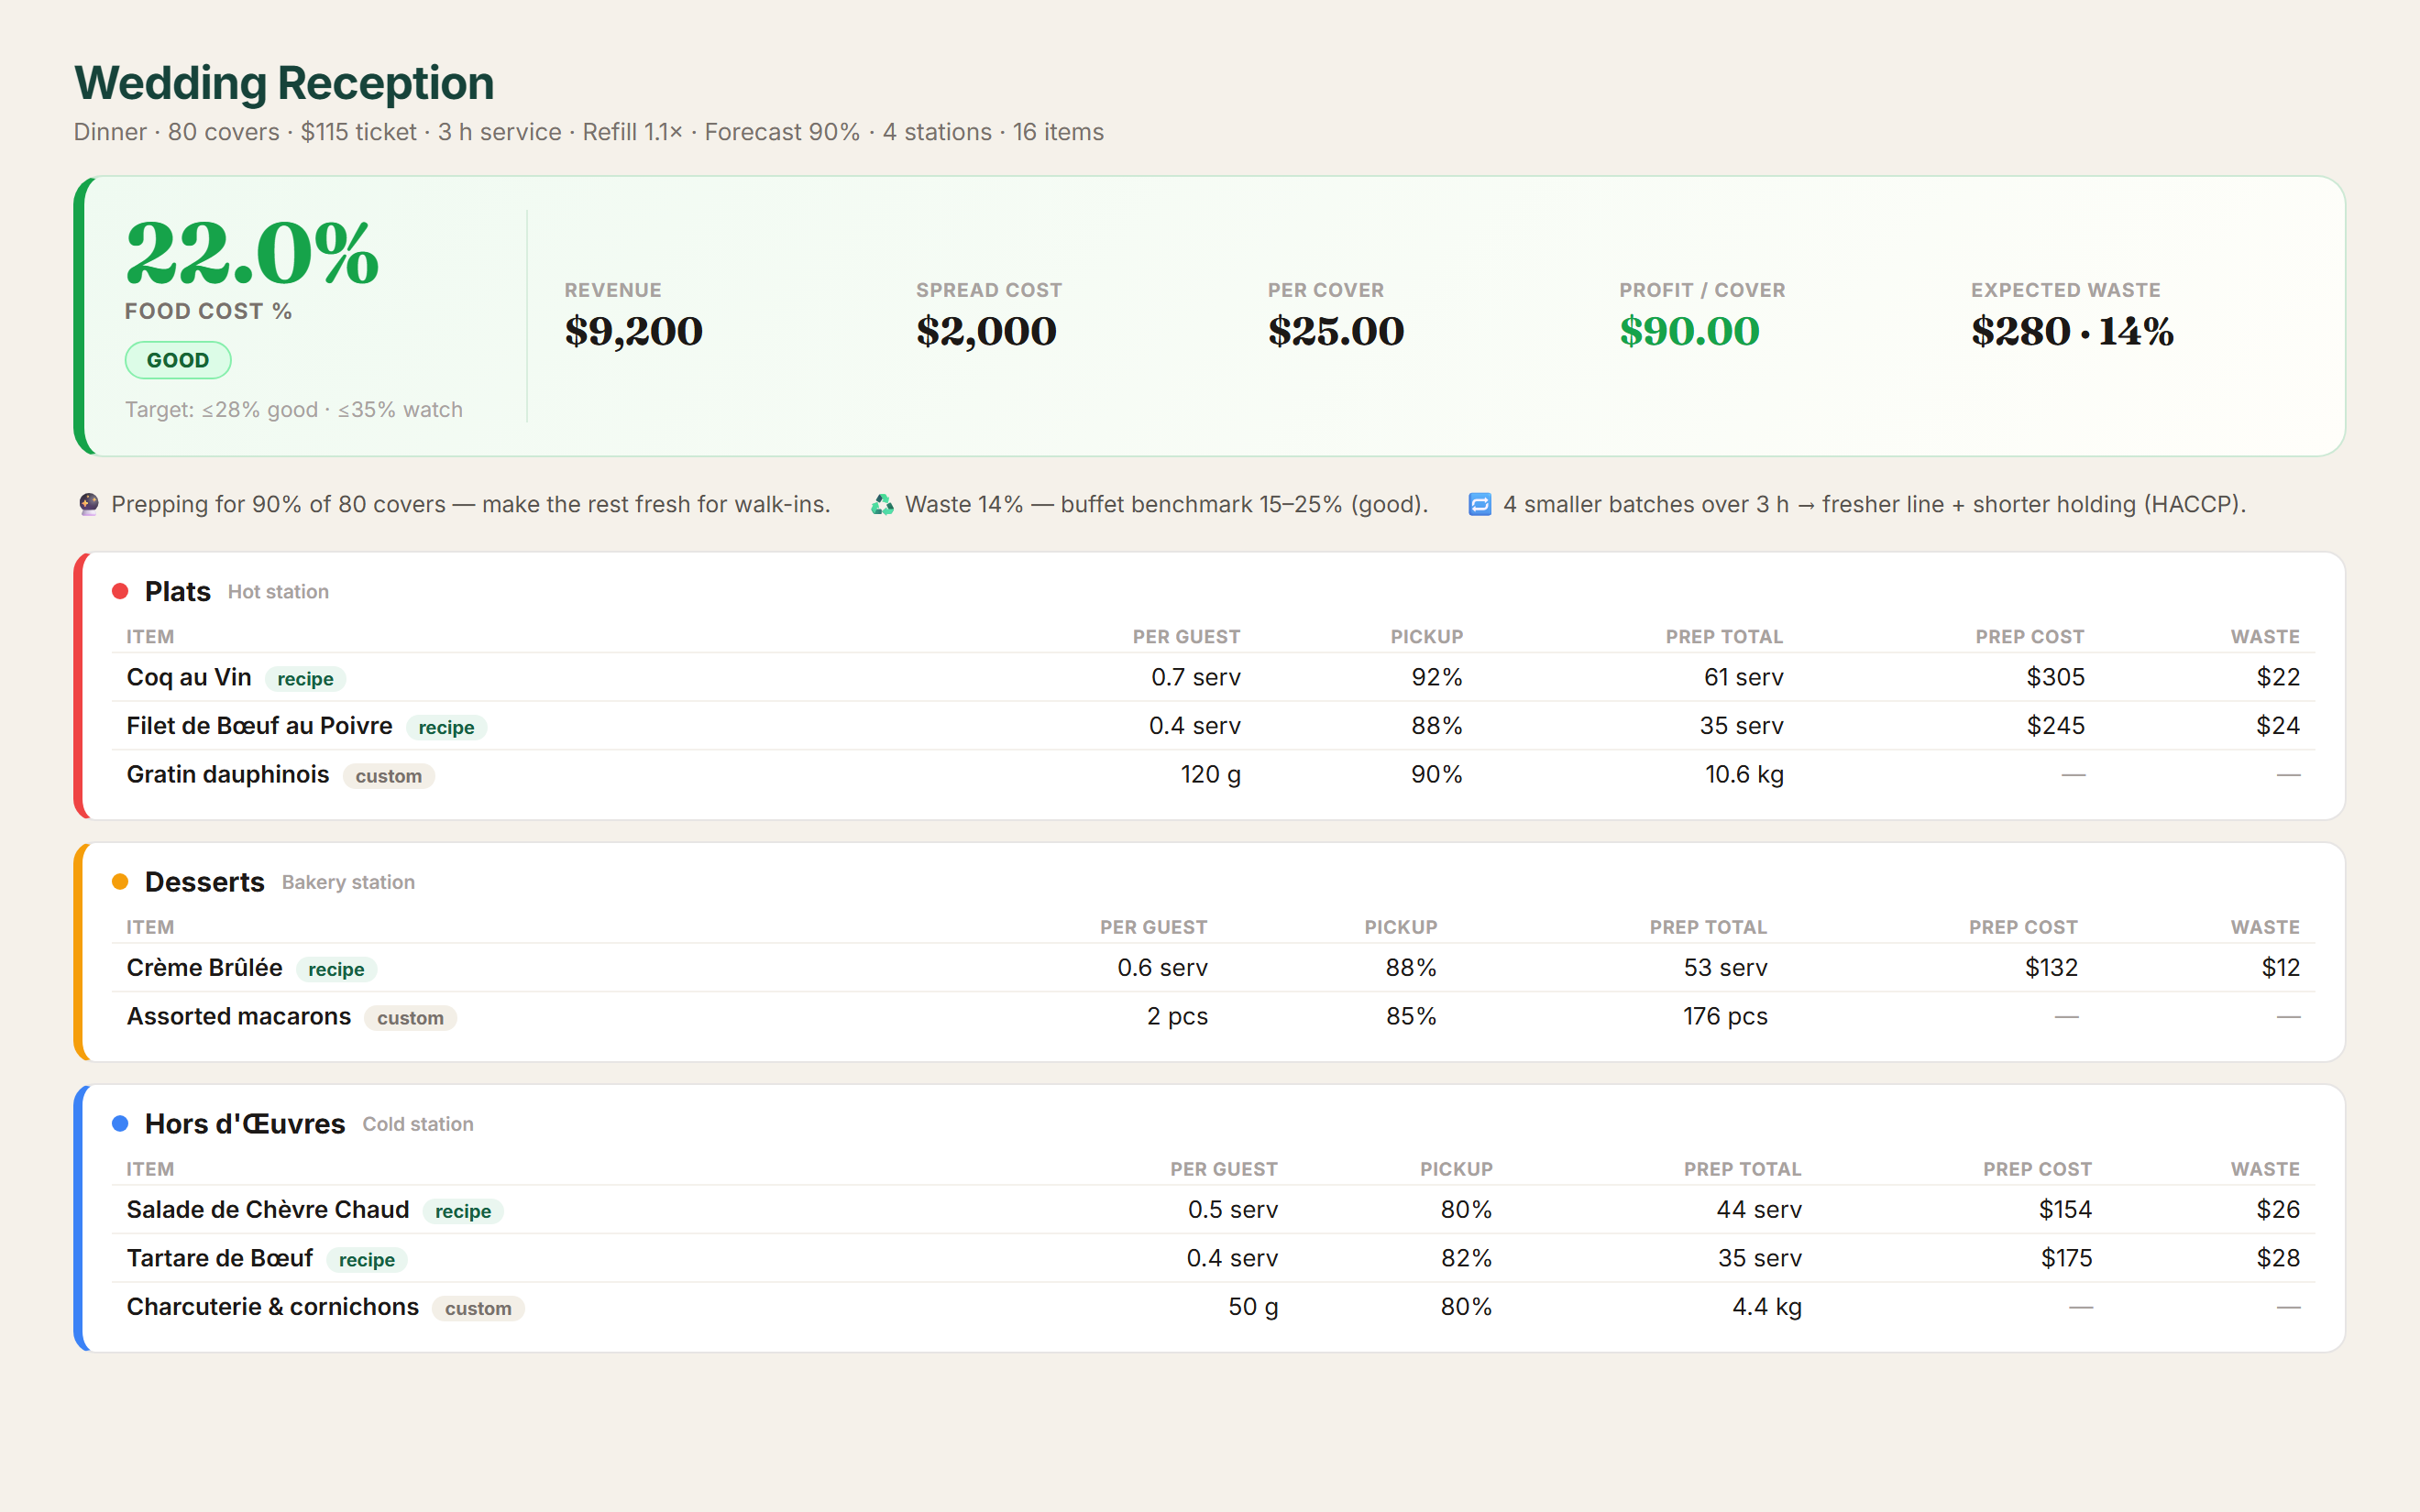2420x1512 pixels.
Task: Click the $28 waste for Tartare de Bœuf
Action: (2278, 1258)
